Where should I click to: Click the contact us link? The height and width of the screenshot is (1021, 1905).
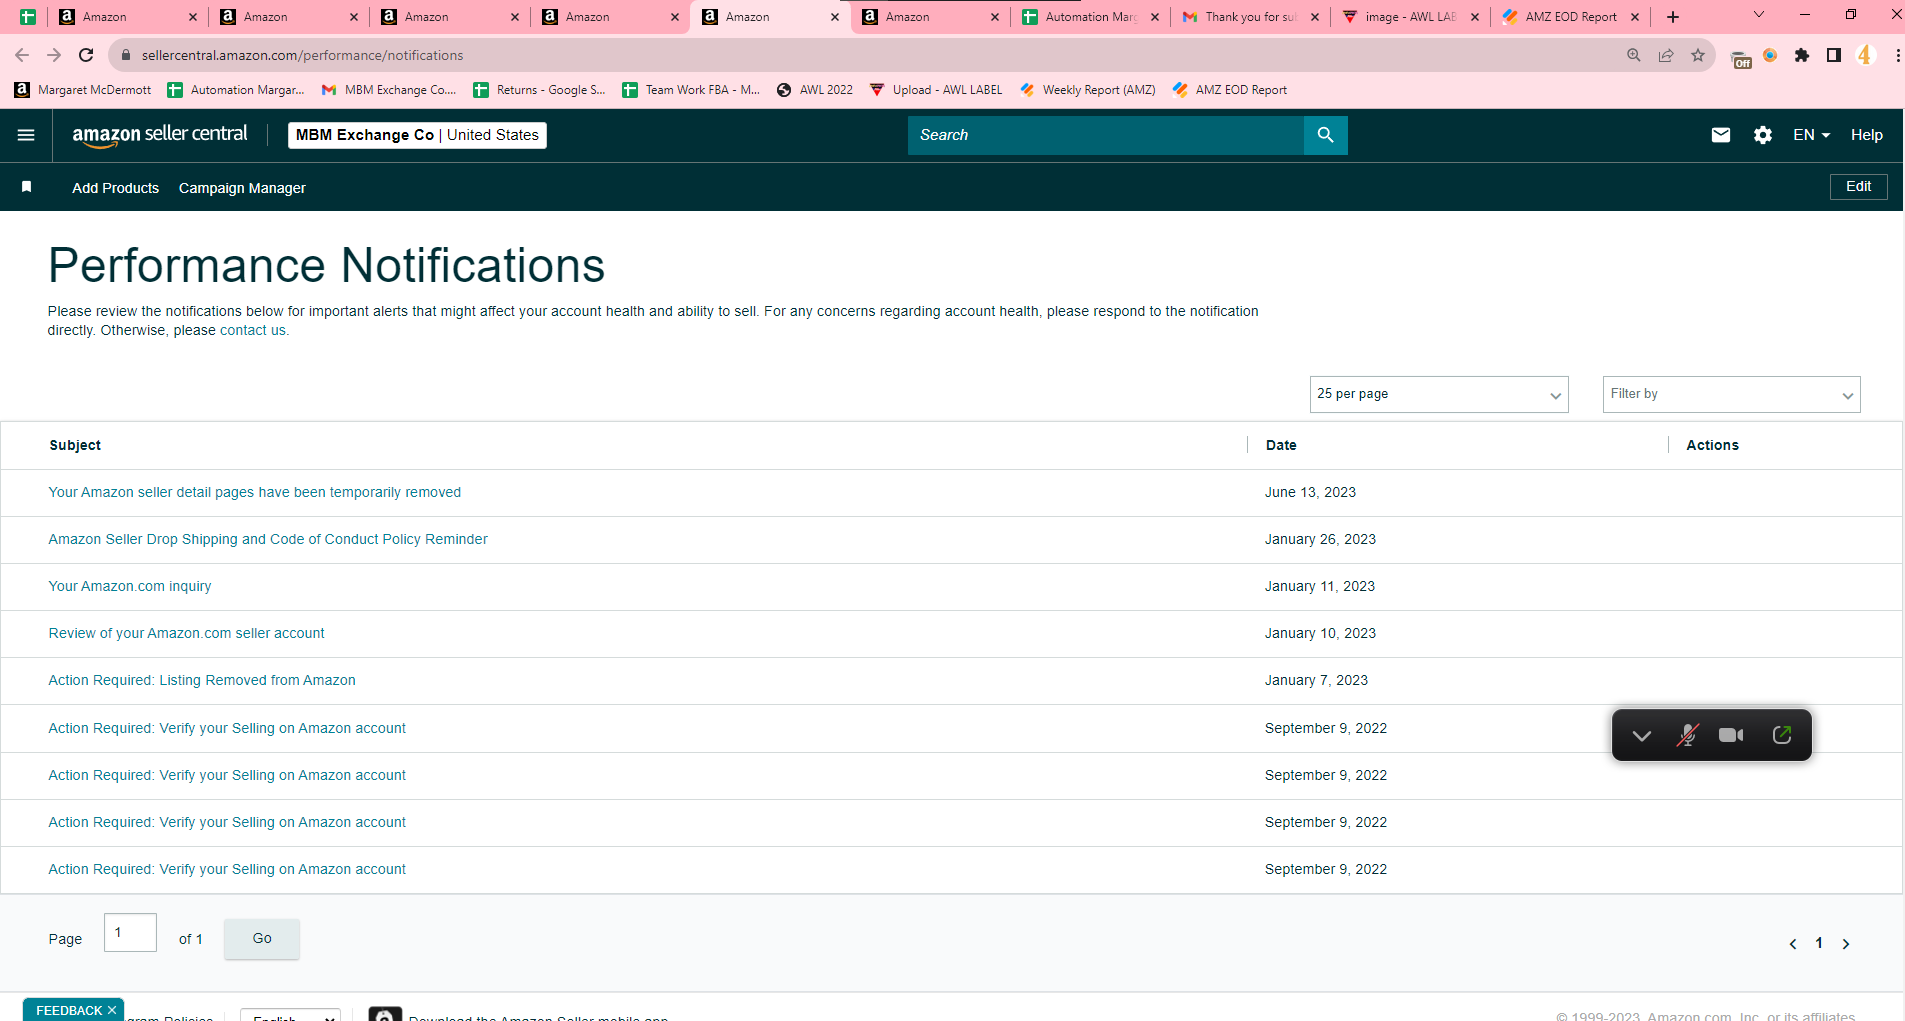pos(252,331)
